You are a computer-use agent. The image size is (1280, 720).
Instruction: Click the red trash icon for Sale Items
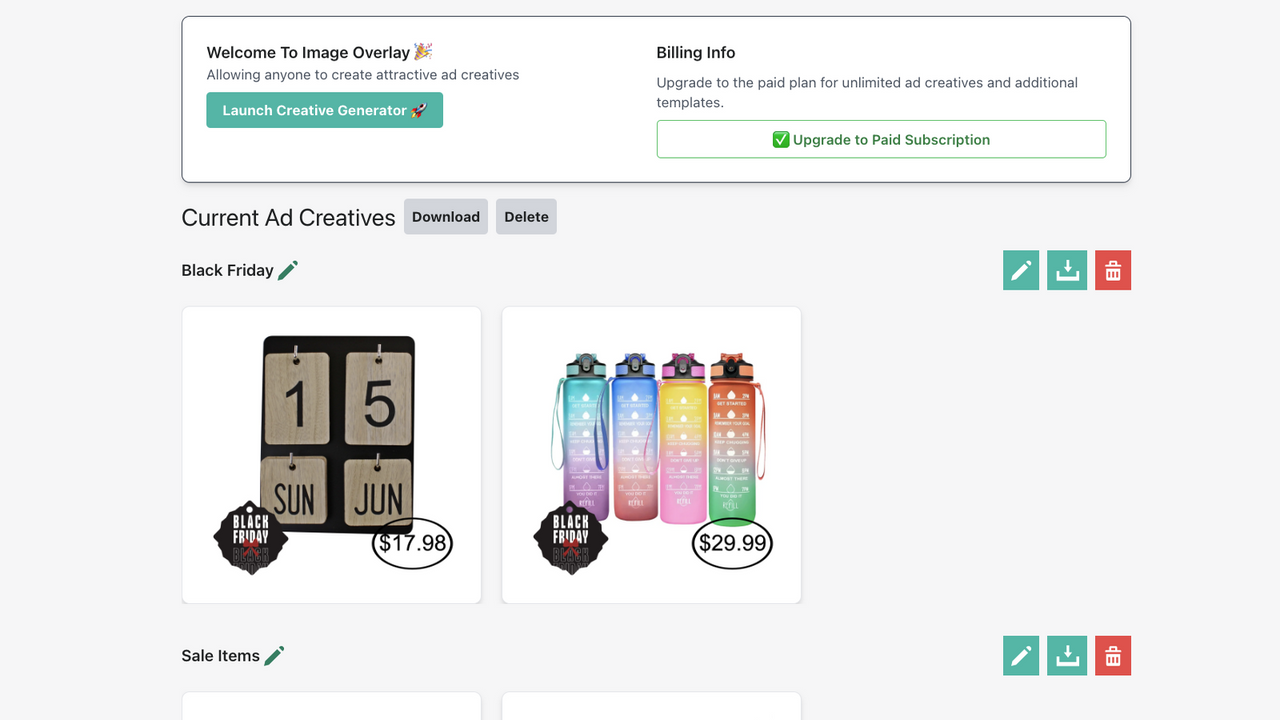click(1112, 655)
